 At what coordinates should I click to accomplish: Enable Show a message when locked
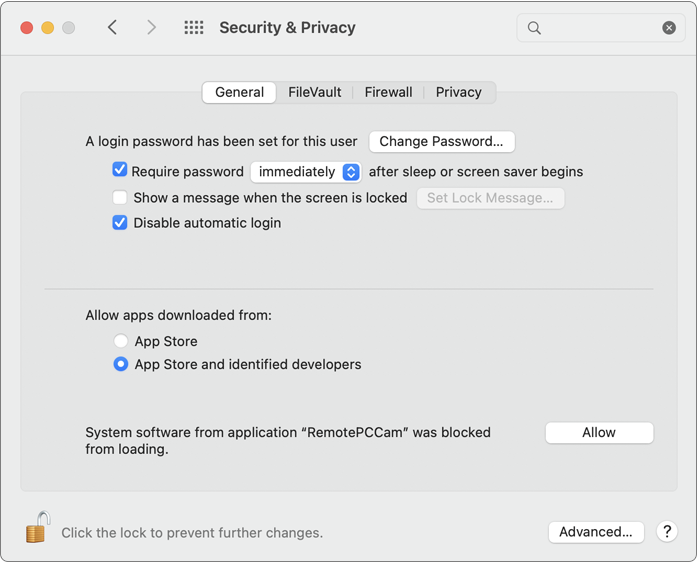[x=120, y=198]
